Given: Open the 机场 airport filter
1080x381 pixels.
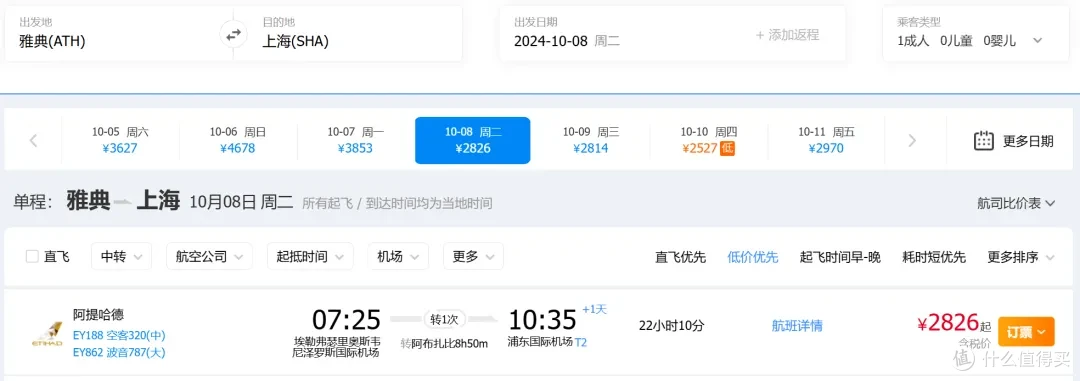Looking at the screenshot, I should (398, 256).
